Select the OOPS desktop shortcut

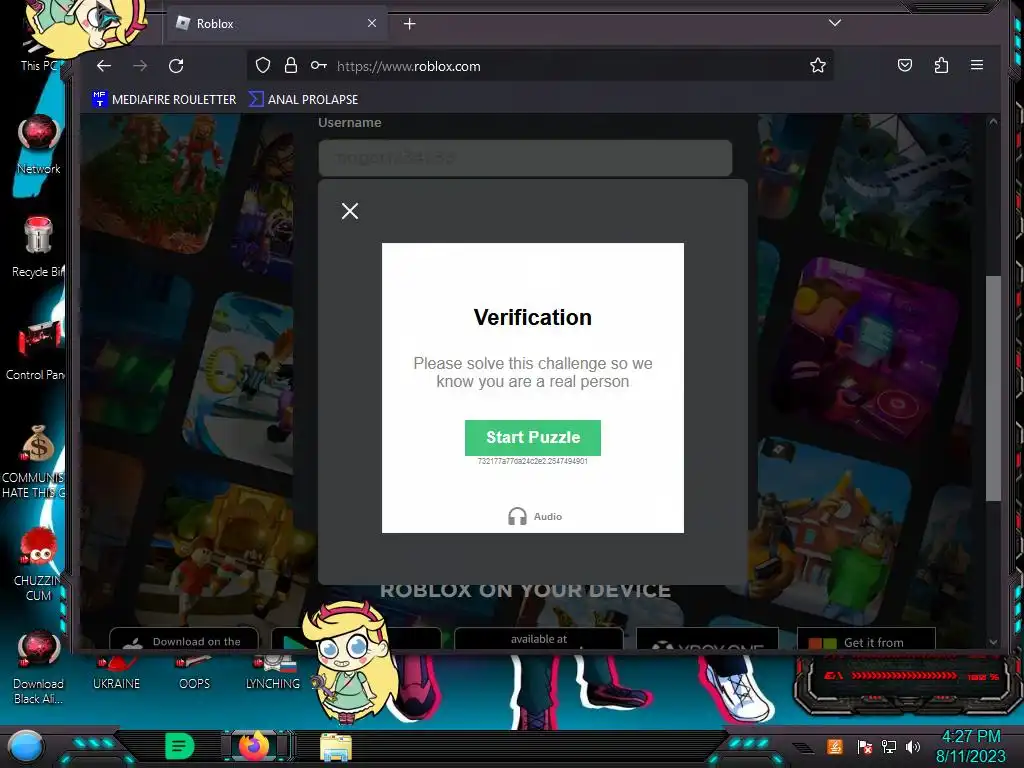coord(194,673)
